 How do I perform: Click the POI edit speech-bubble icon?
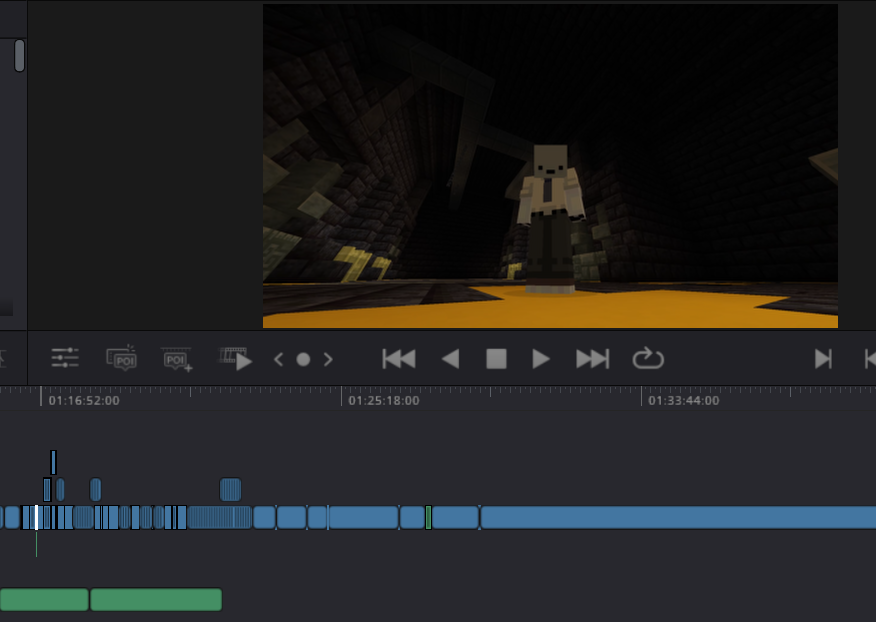(x=121, y=358)
